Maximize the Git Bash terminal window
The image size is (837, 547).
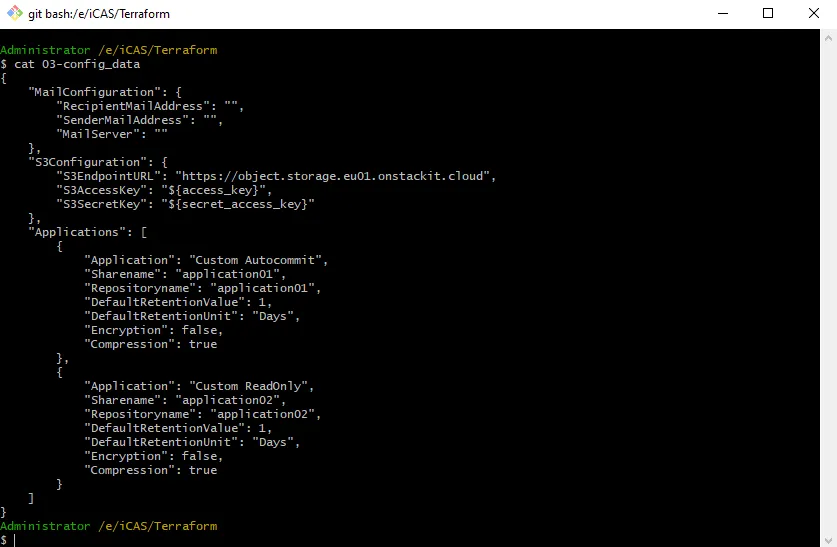[767, 14]
